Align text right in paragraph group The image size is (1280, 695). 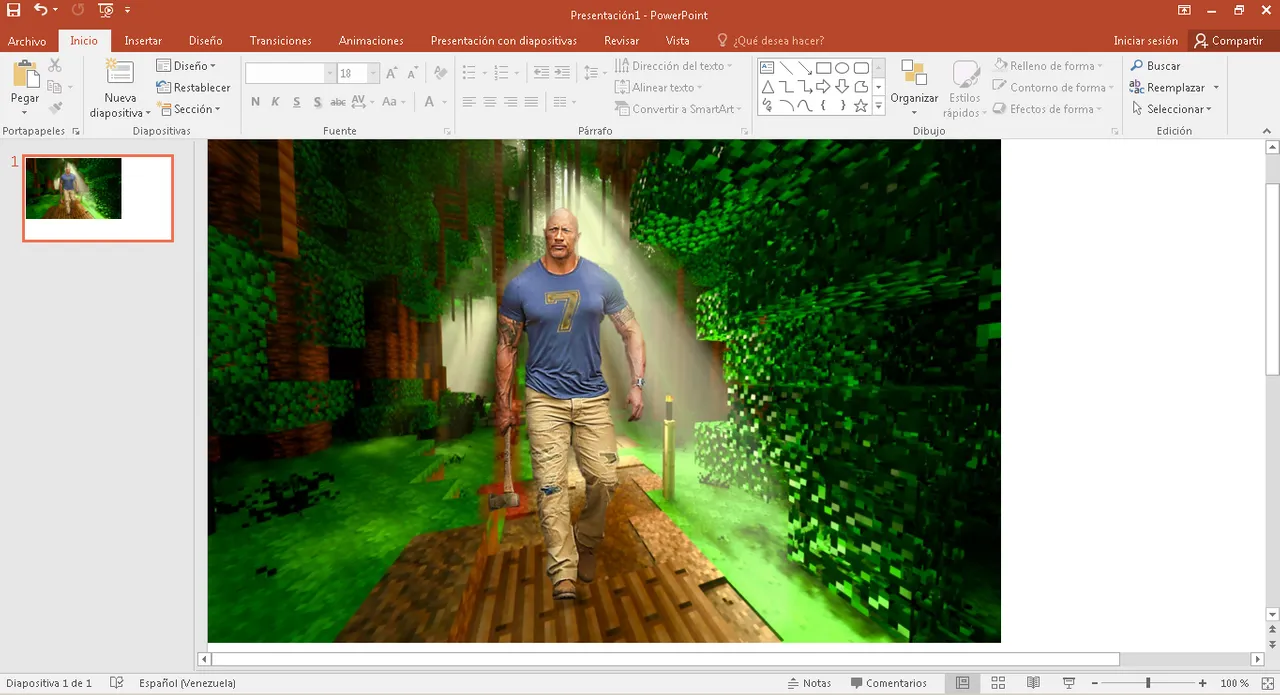(511, 102)
